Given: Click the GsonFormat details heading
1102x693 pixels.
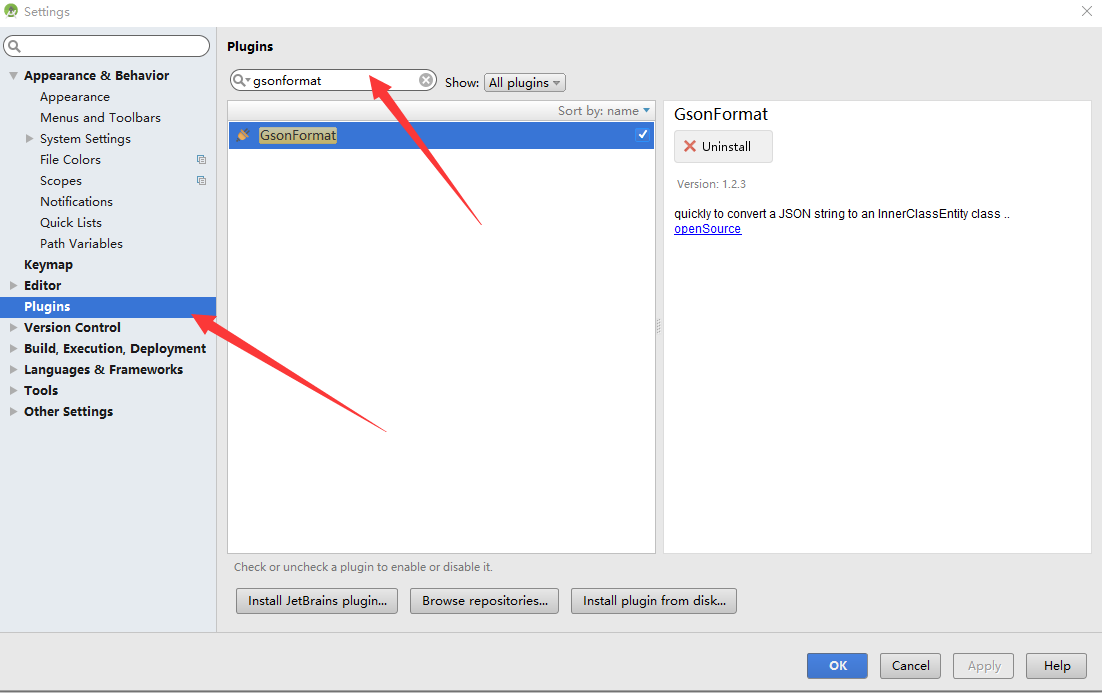Looking at the screenshot, I should click(x=720, y=115).
